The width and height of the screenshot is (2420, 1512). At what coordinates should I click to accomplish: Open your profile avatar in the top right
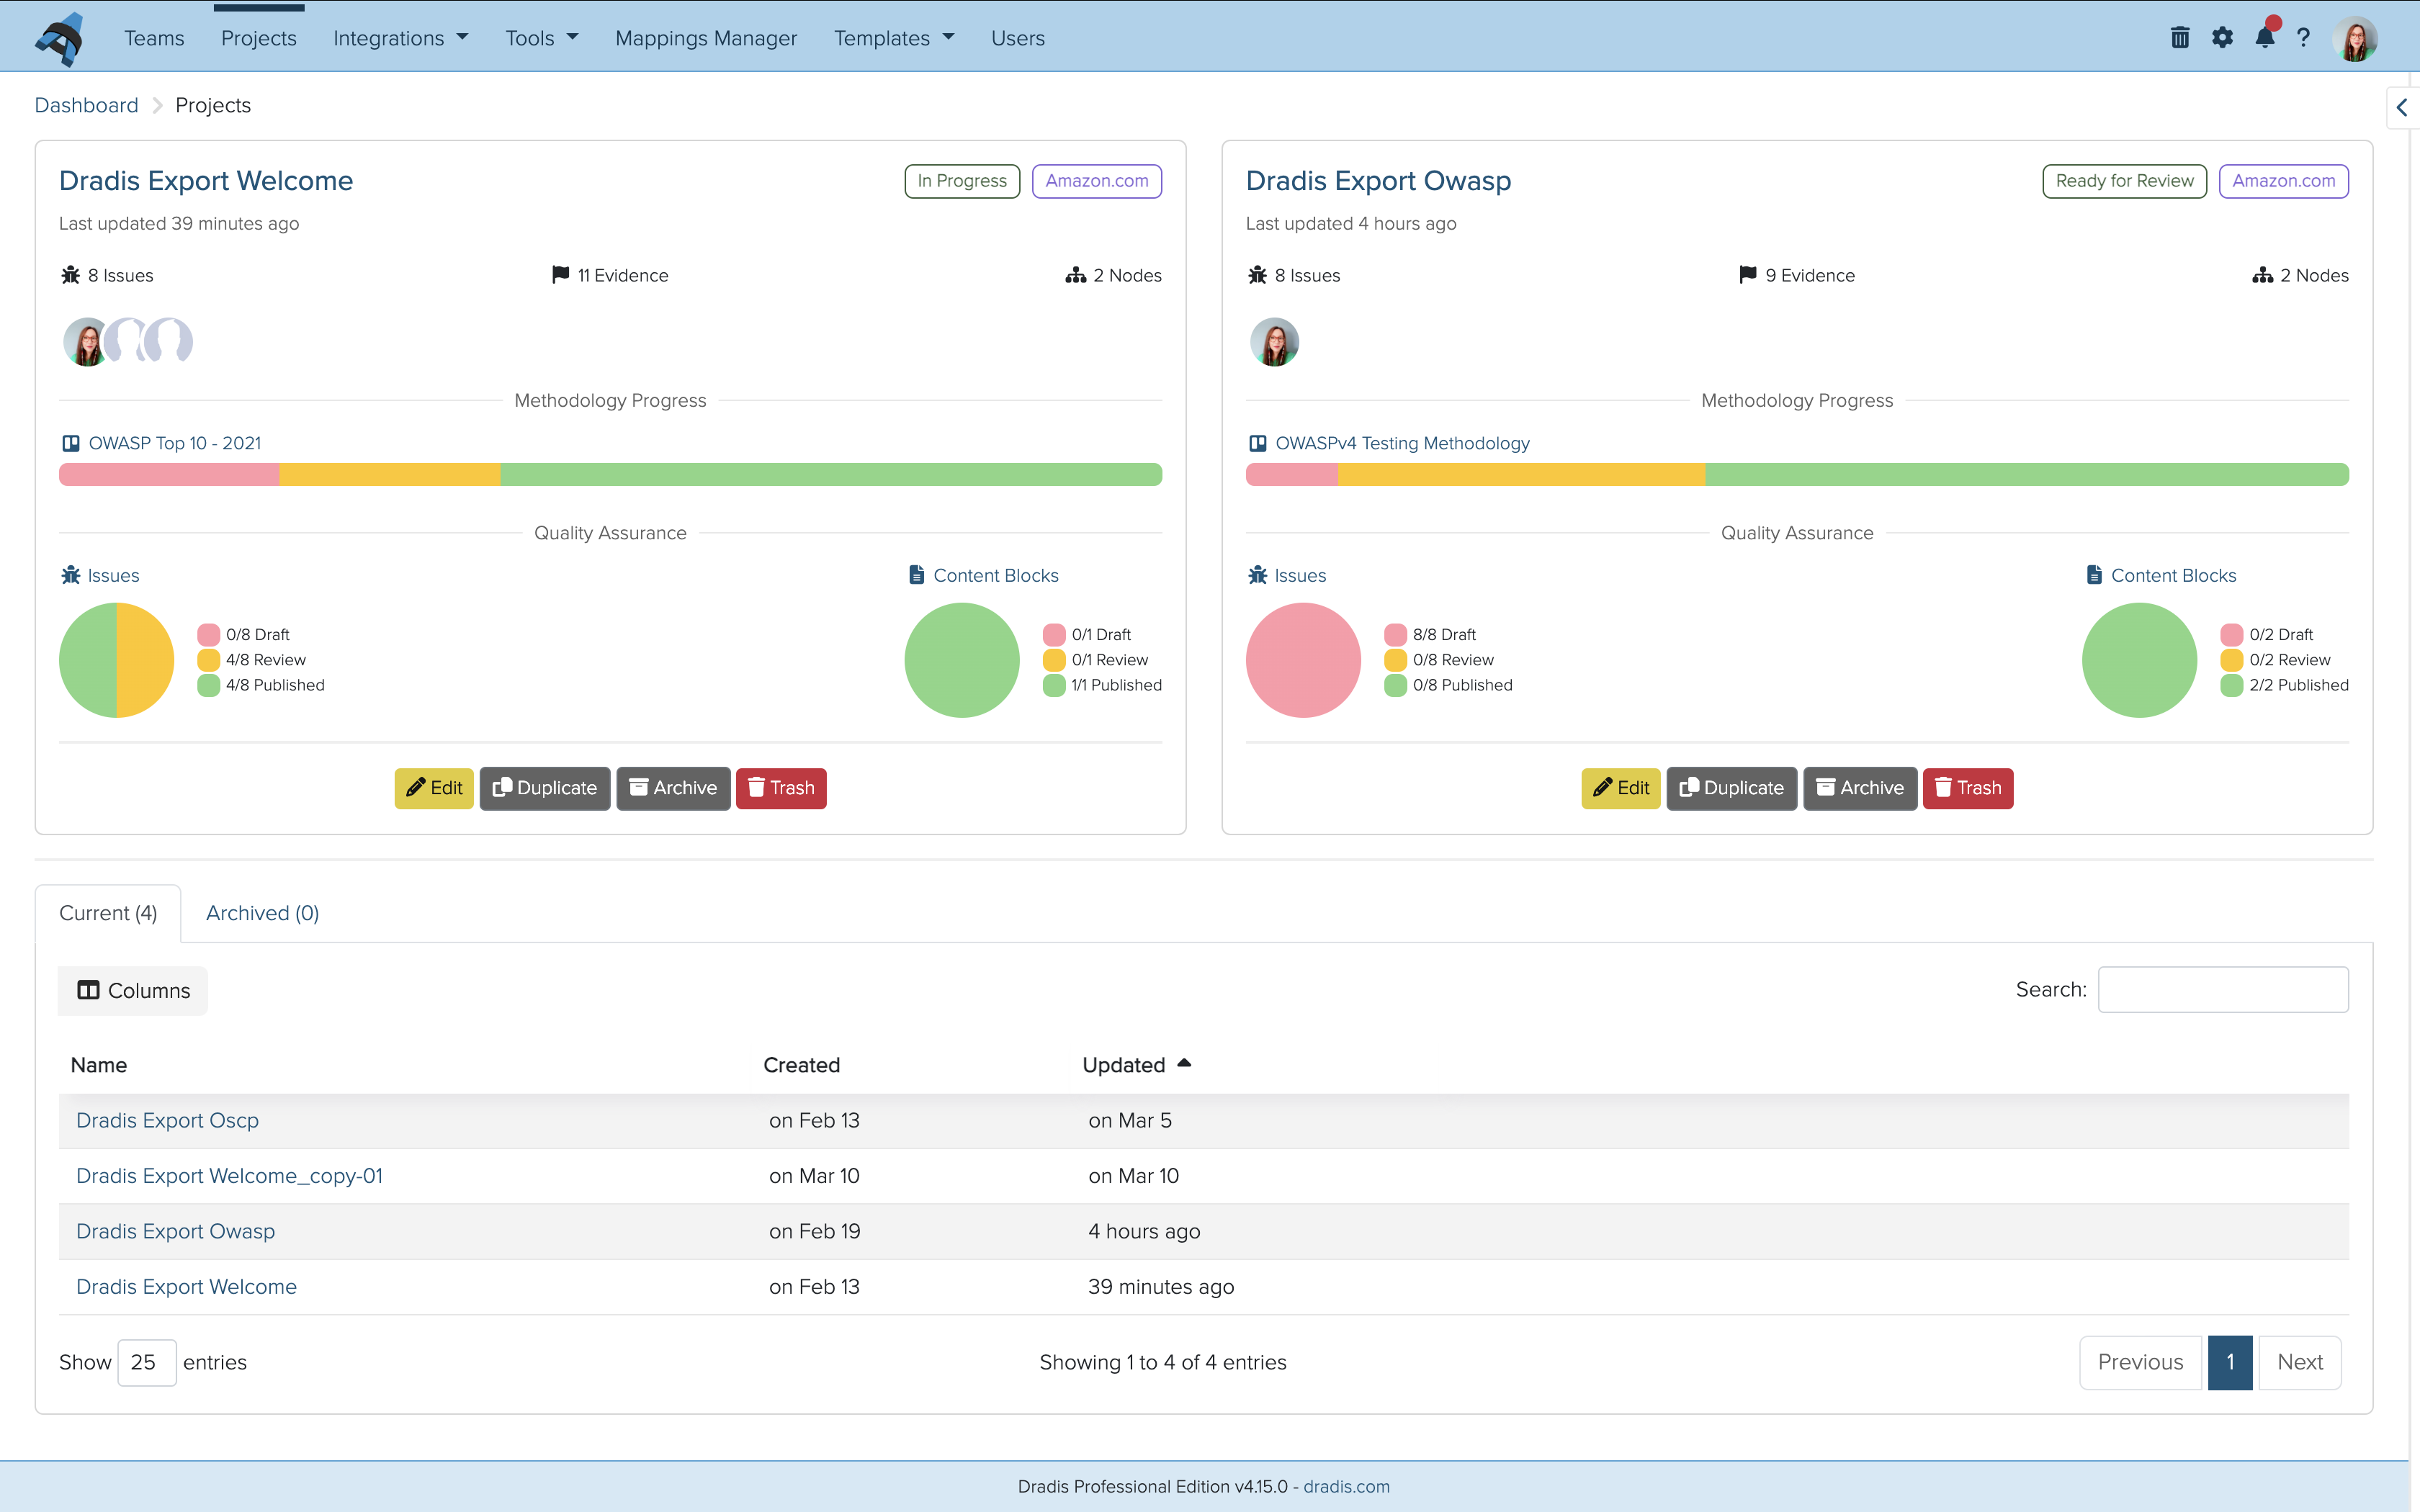coord(2356,37)
